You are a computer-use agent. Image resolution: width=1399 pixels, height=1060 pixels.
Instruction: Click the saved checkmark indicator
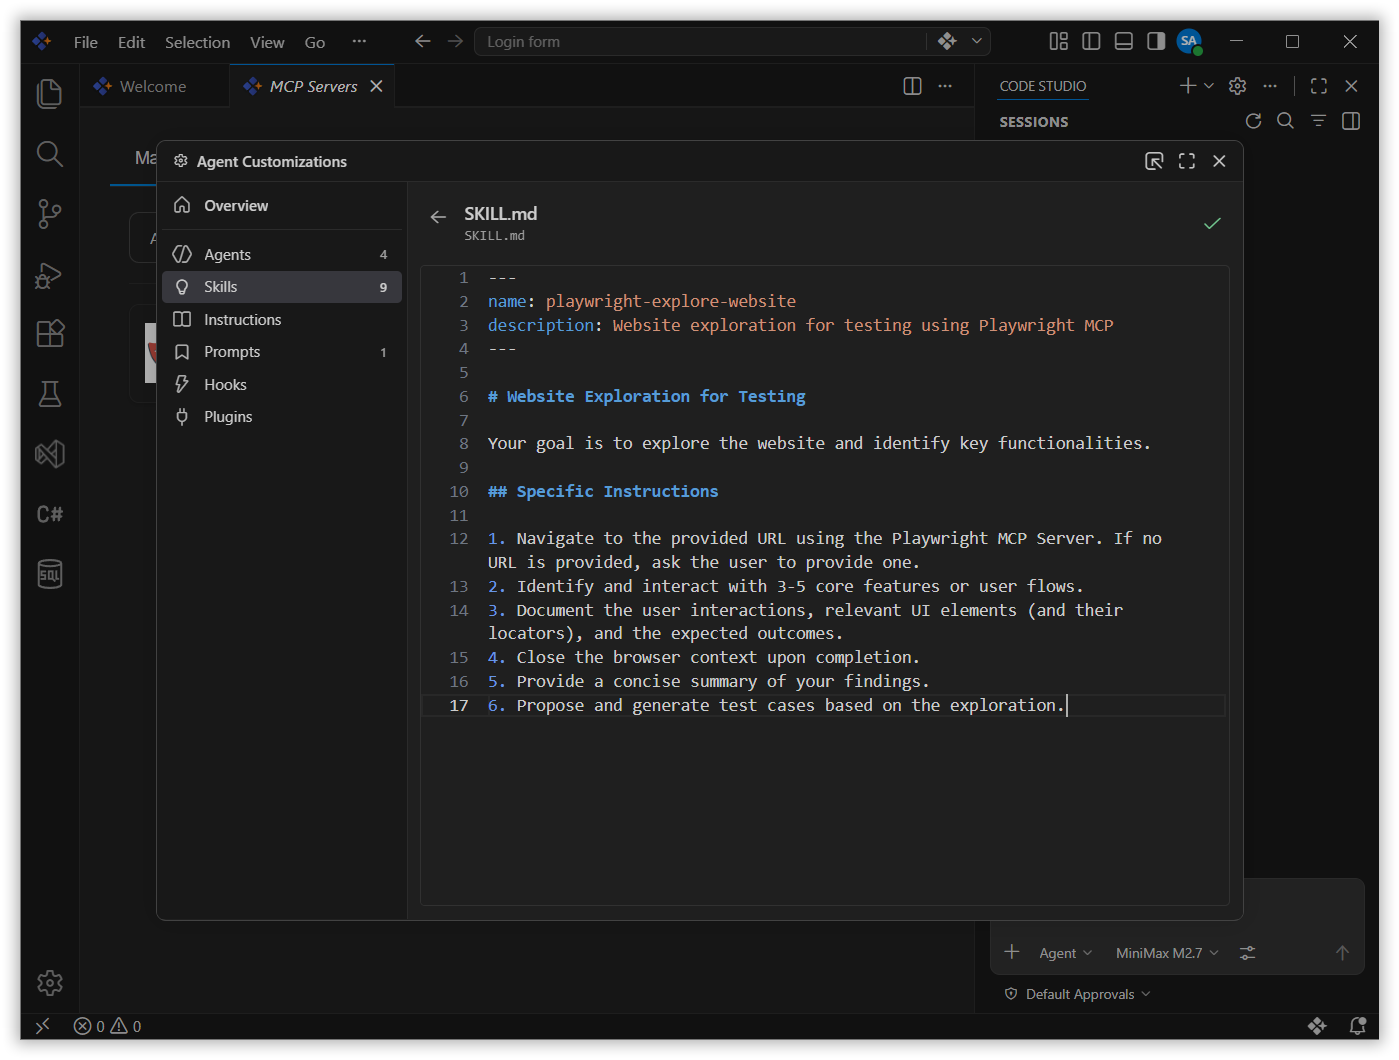coord(1212,223)
